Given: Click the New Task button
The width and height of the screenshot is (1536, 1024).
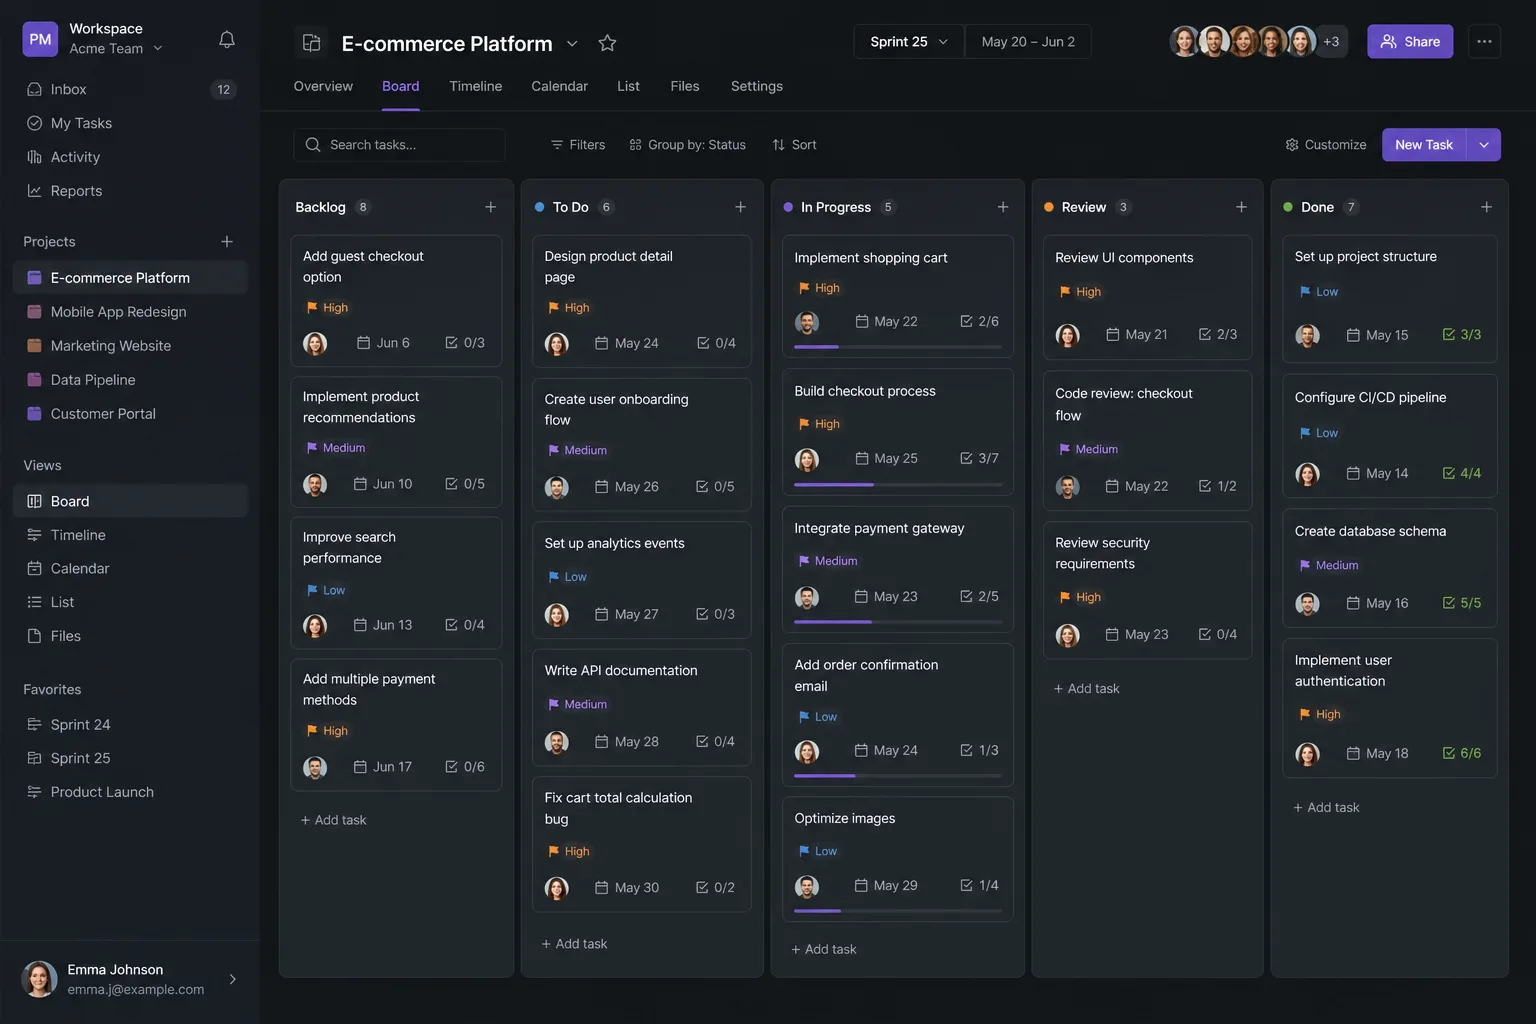Looking at the screenshot, I should coord(1424,145).
